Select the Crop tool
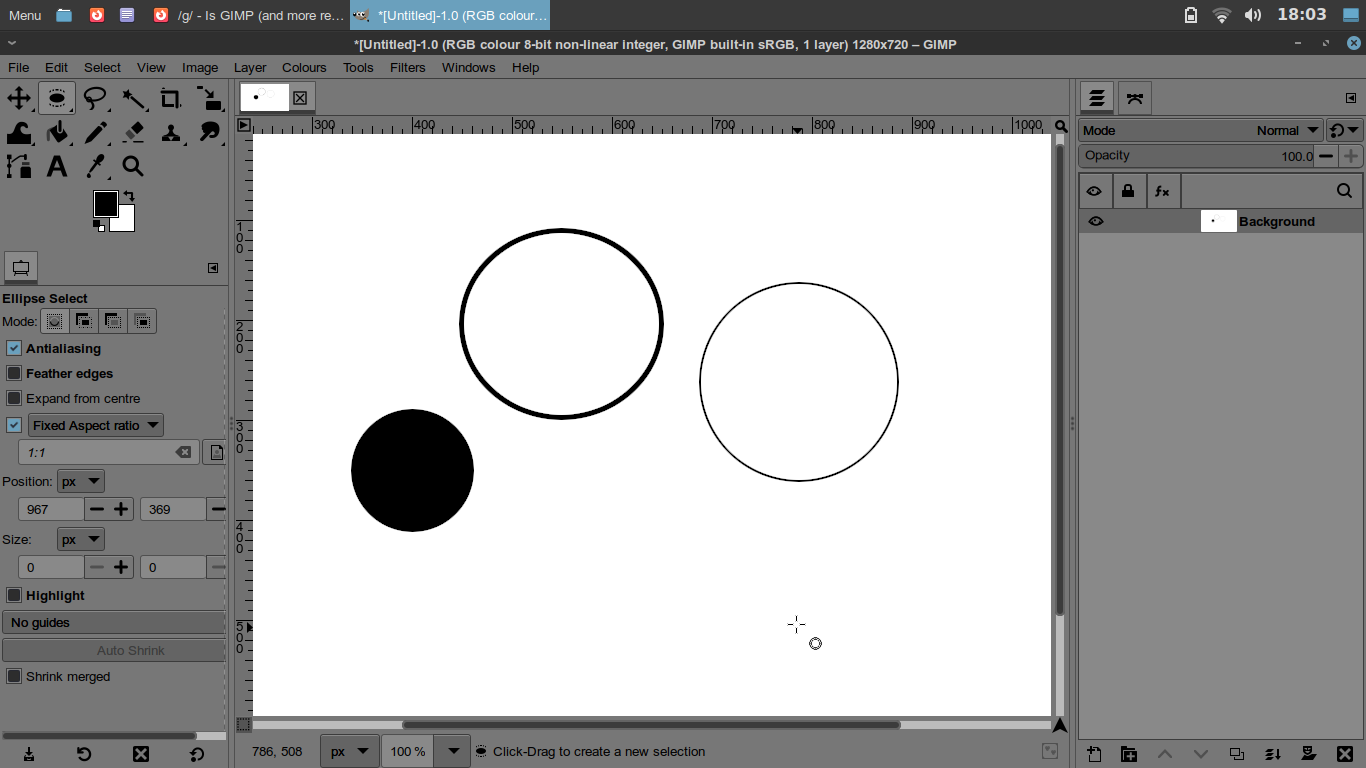1366x768 pixels. point(171,98)
